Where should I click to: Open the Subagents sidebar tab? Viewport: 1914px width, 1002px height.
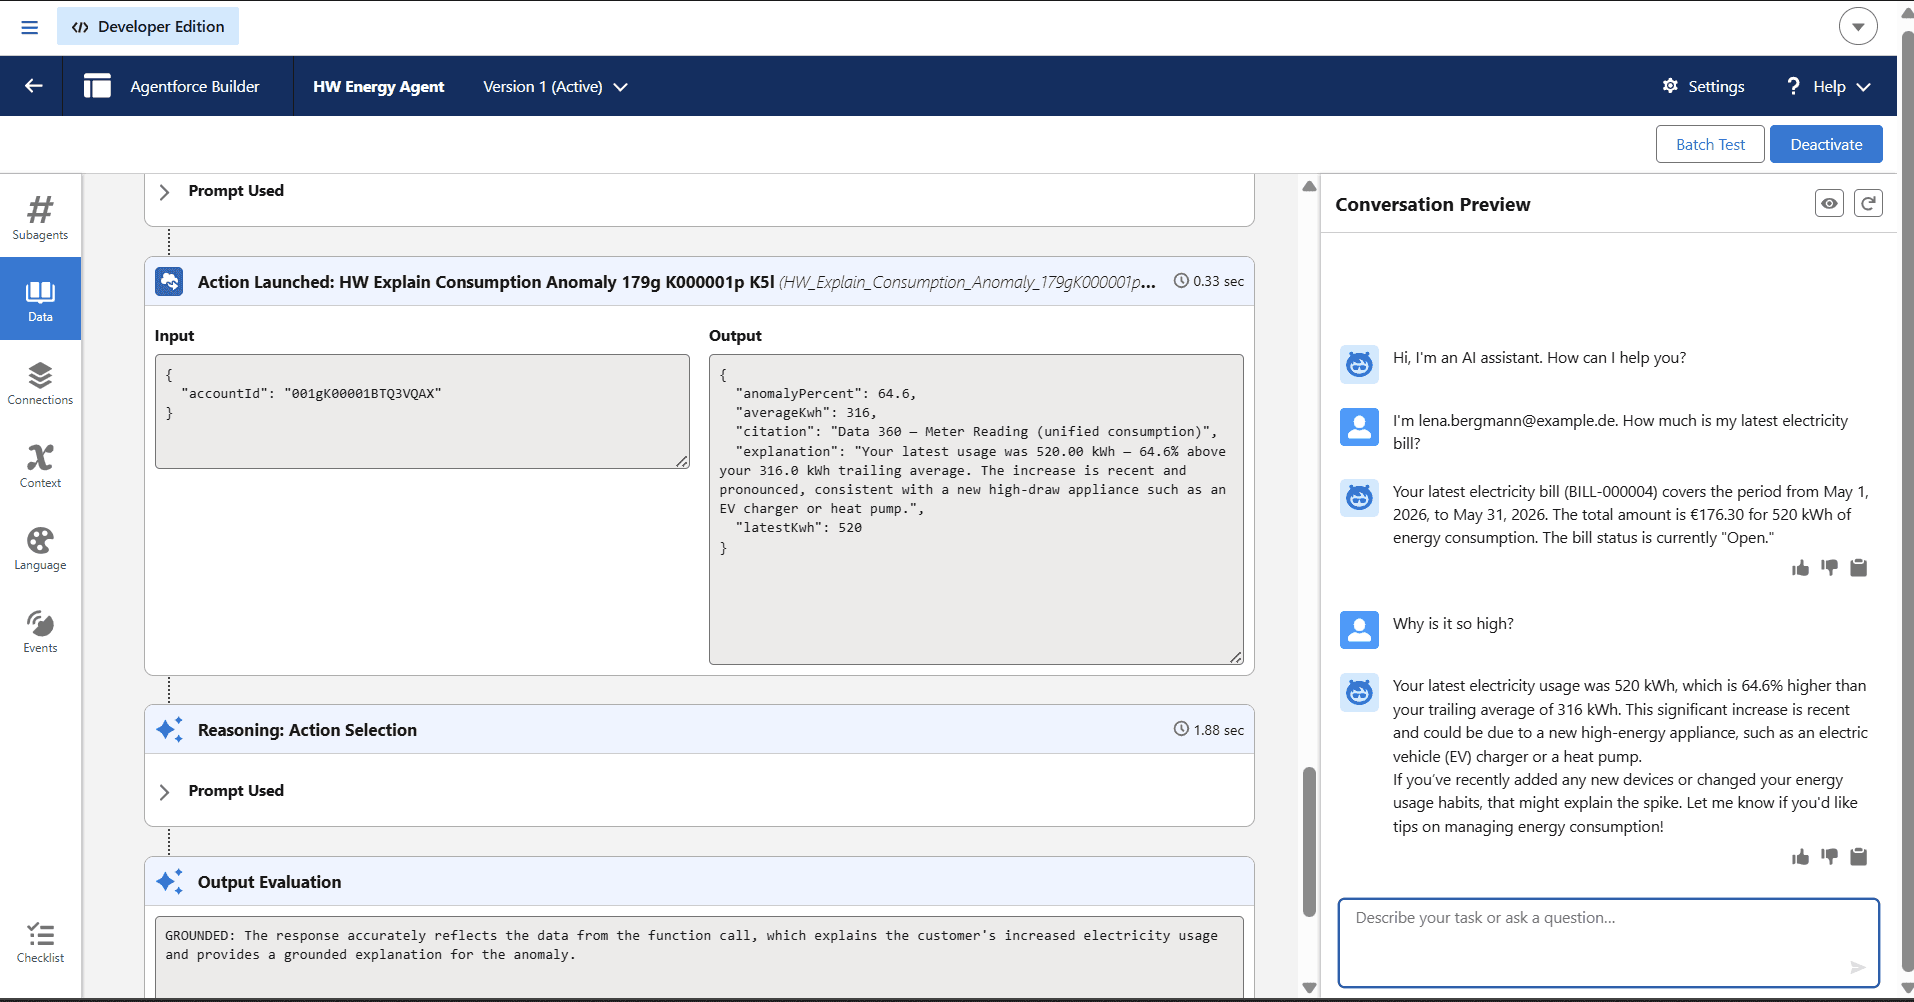coord(40,217)
